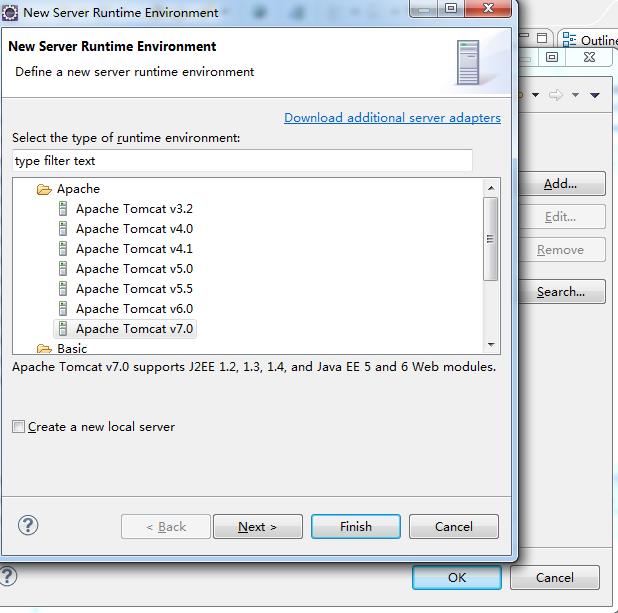Screen dimensions: 618x613
Task: Select Apache Tomcat v5.5 runtime
Action: point(134,289)
